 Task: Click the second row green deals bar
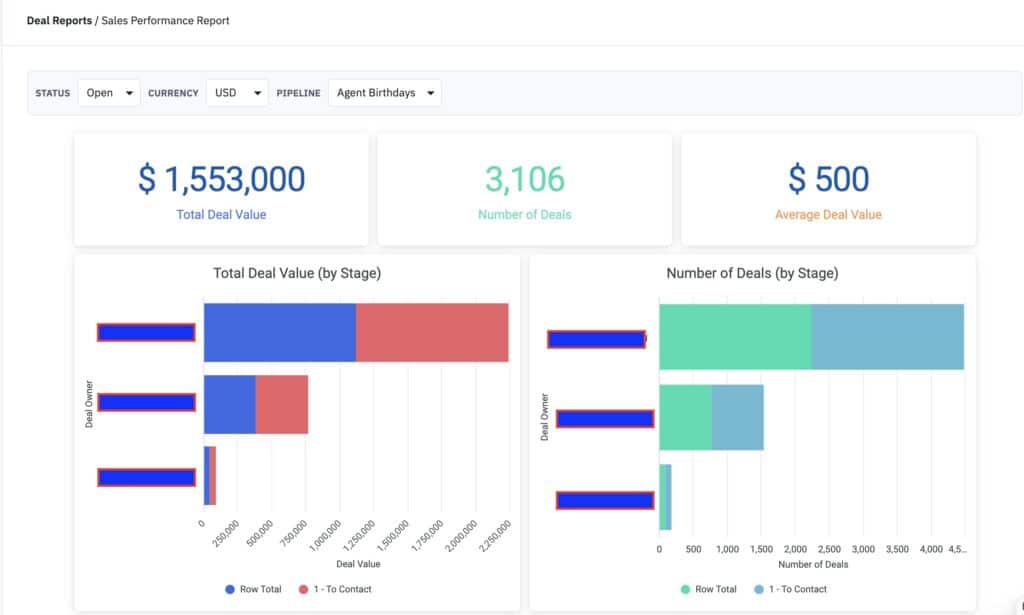(686, 417)
